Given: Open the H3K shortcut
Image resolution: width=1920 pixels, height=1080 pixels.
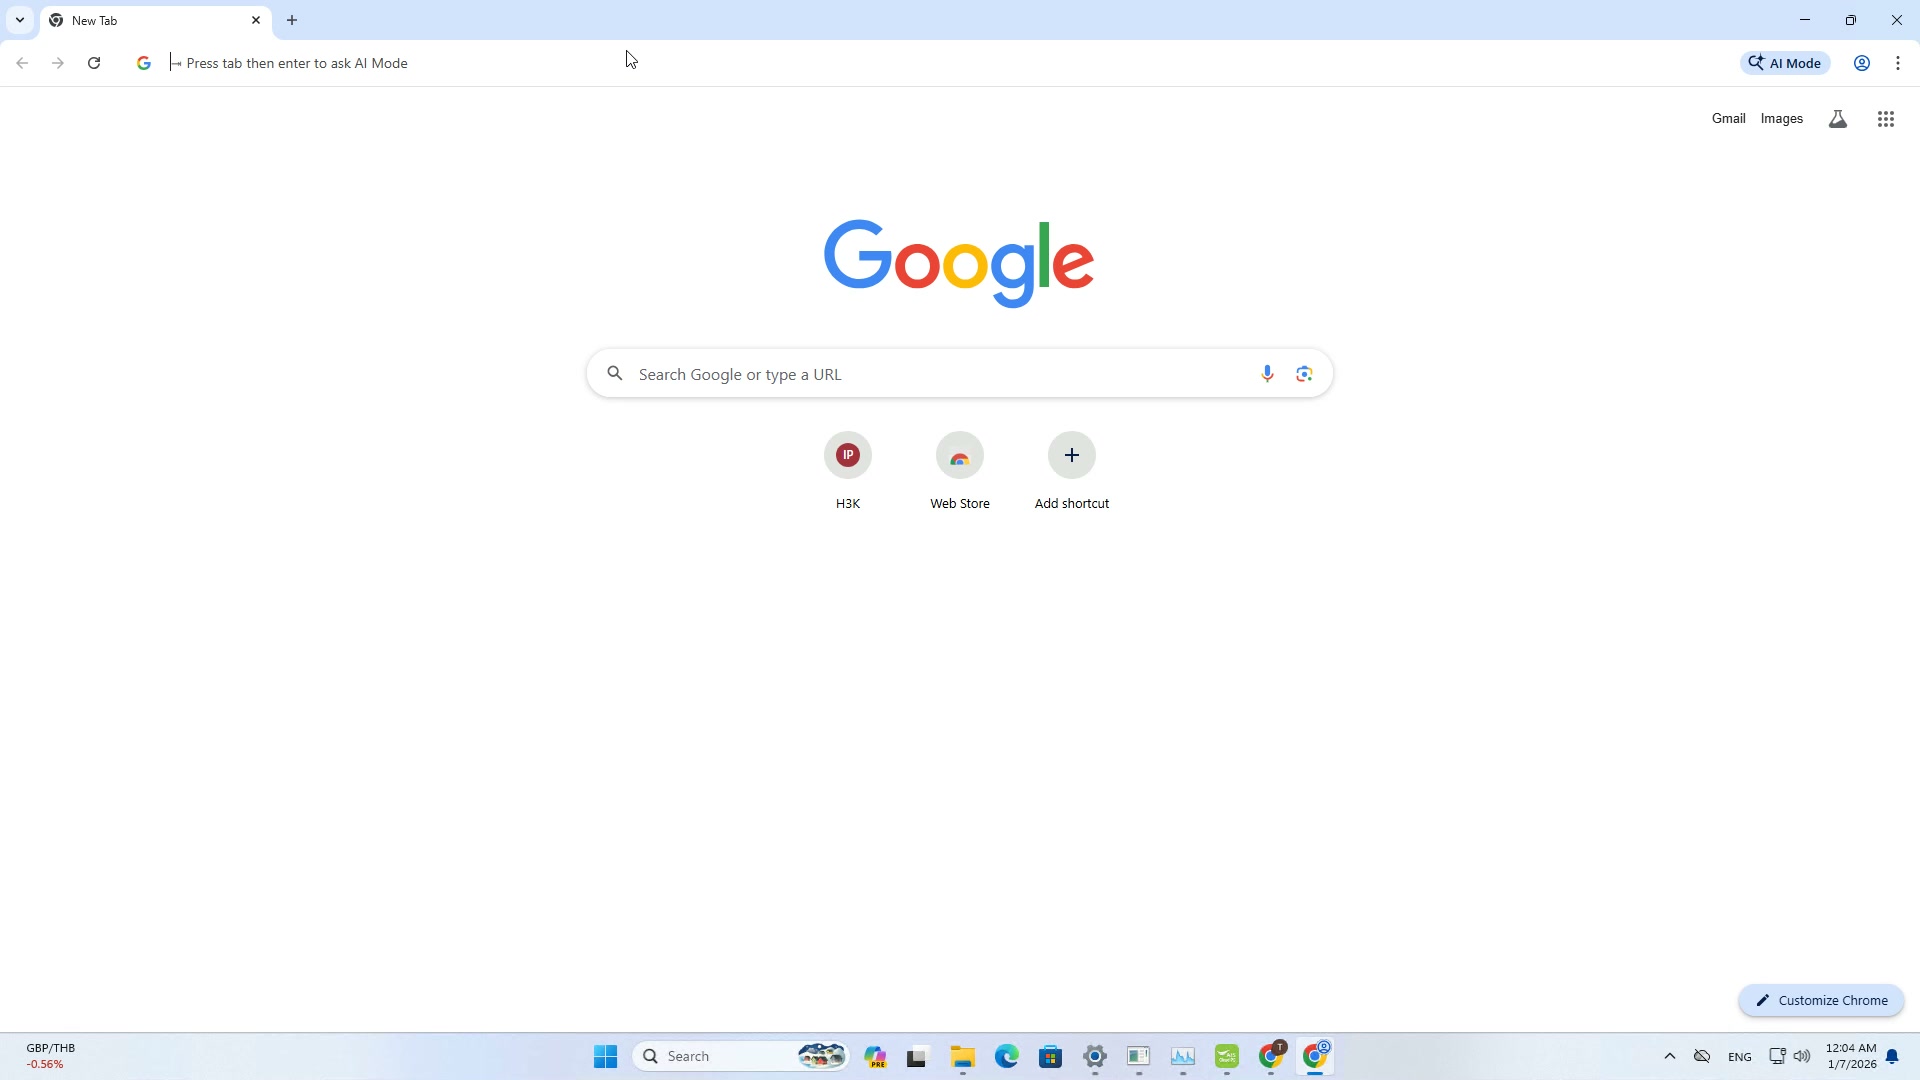Looking at the screenshot, I should (x=847, y=456).
